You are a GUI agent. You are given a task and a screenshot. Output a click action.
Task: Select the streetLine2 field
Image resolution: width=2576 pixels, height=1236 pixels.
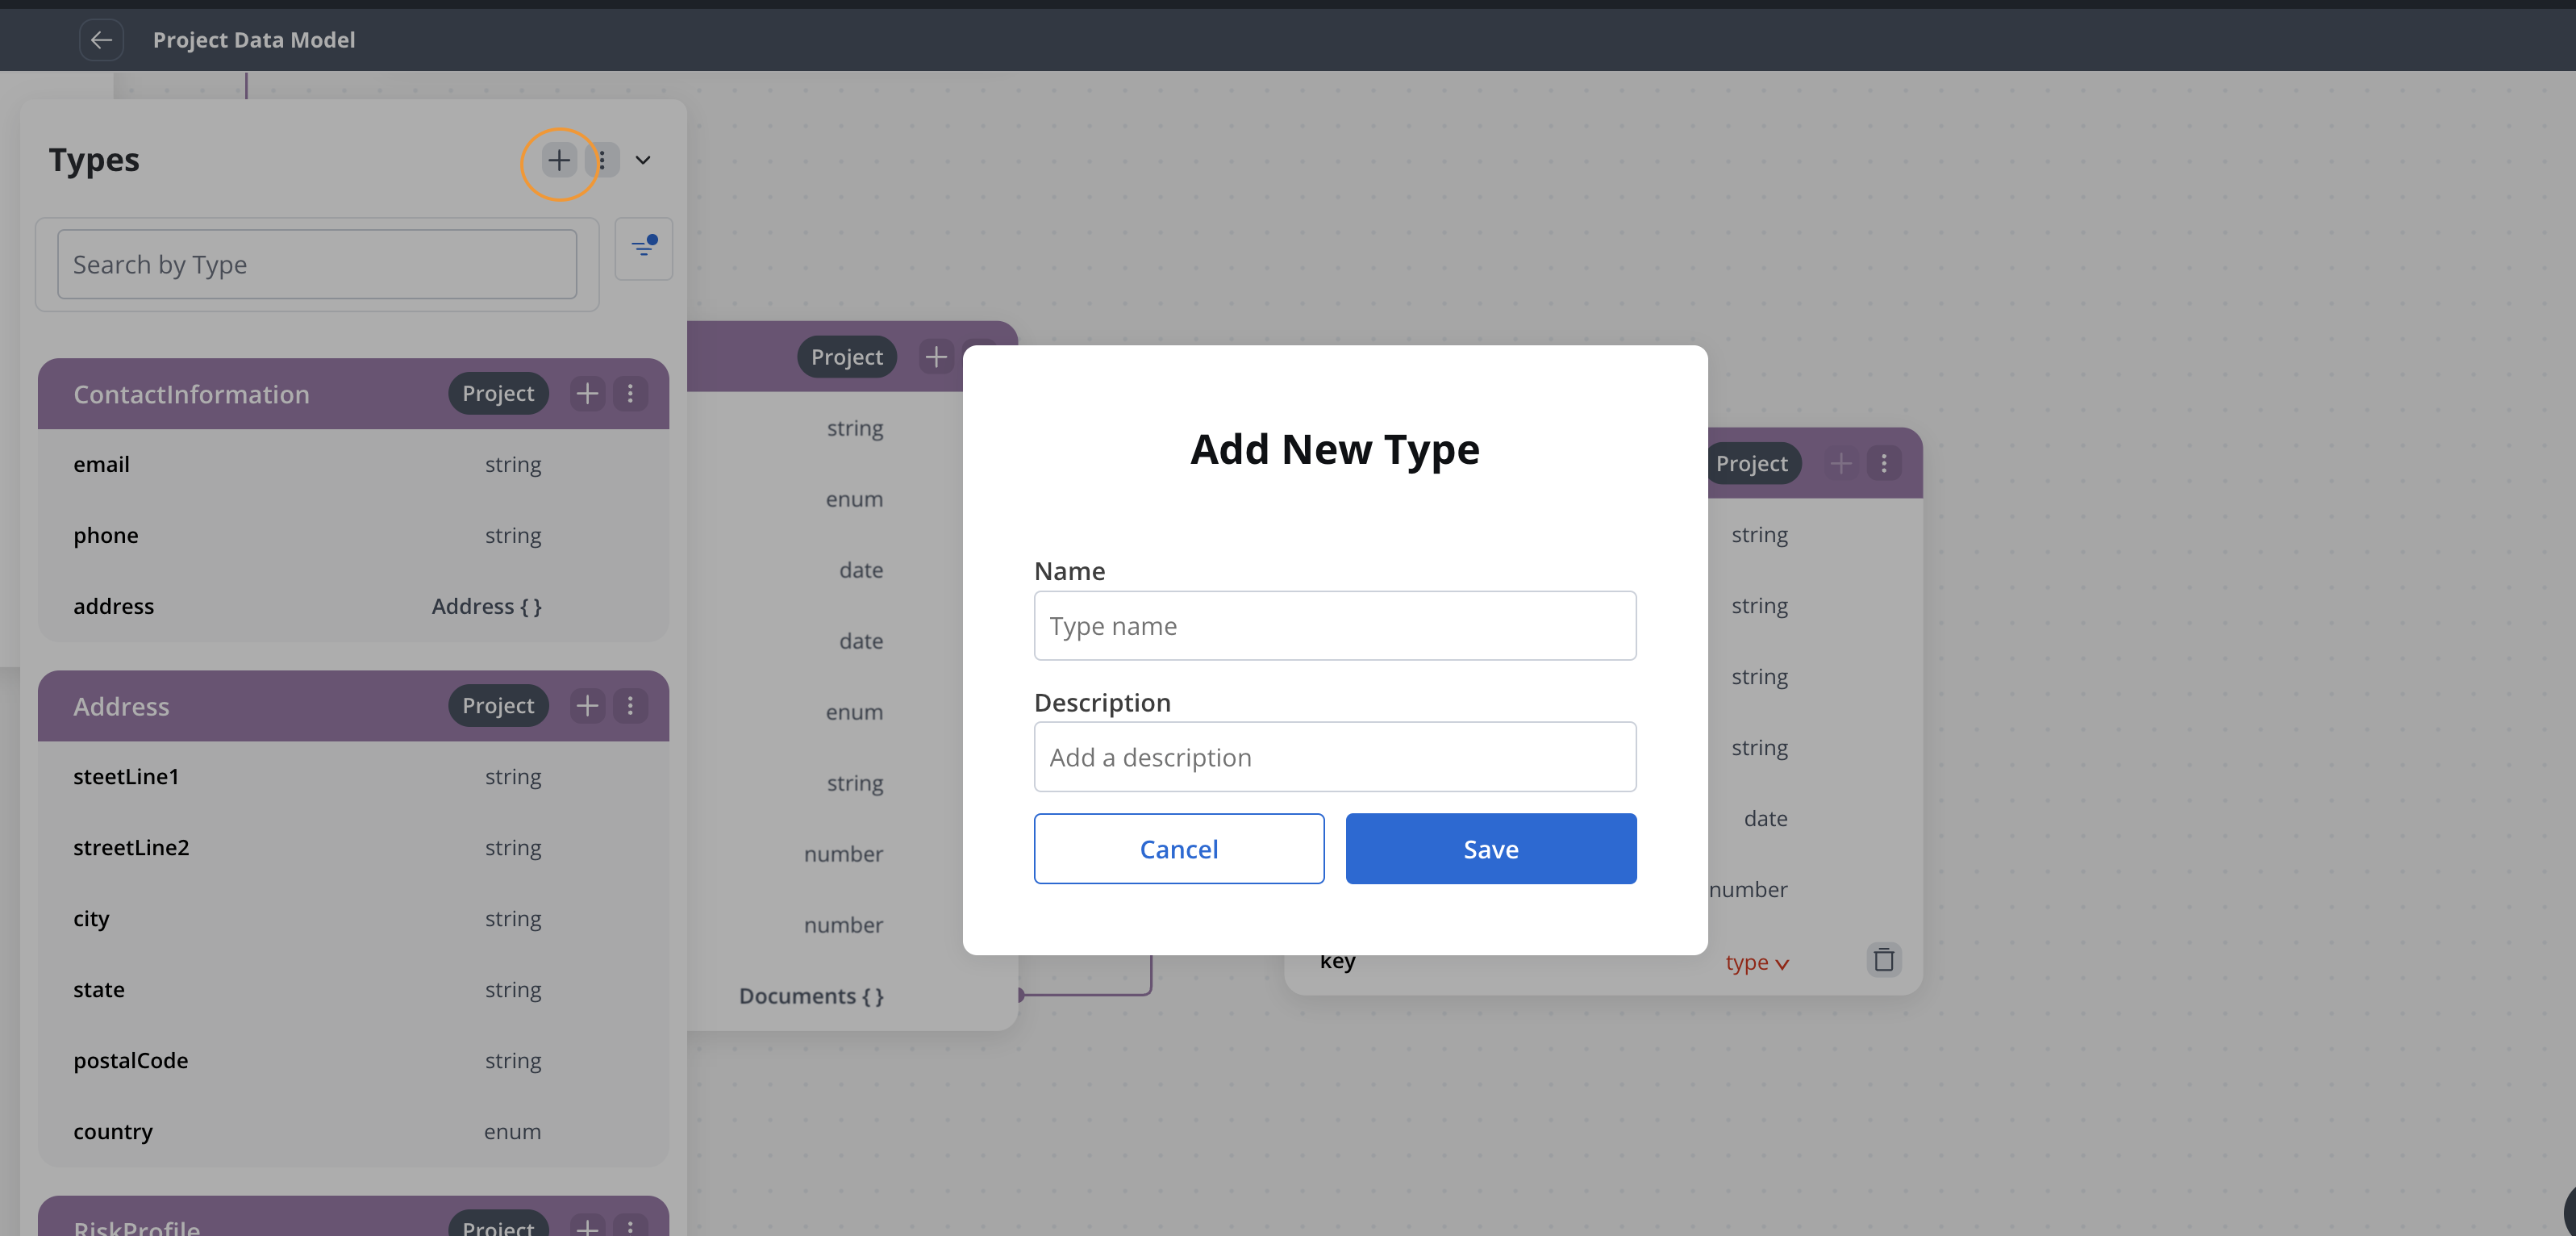pos(353,848)
